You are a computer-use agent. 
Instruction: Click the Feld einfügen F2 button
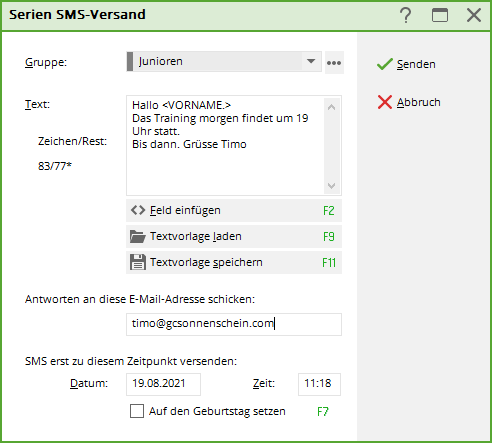234,210
